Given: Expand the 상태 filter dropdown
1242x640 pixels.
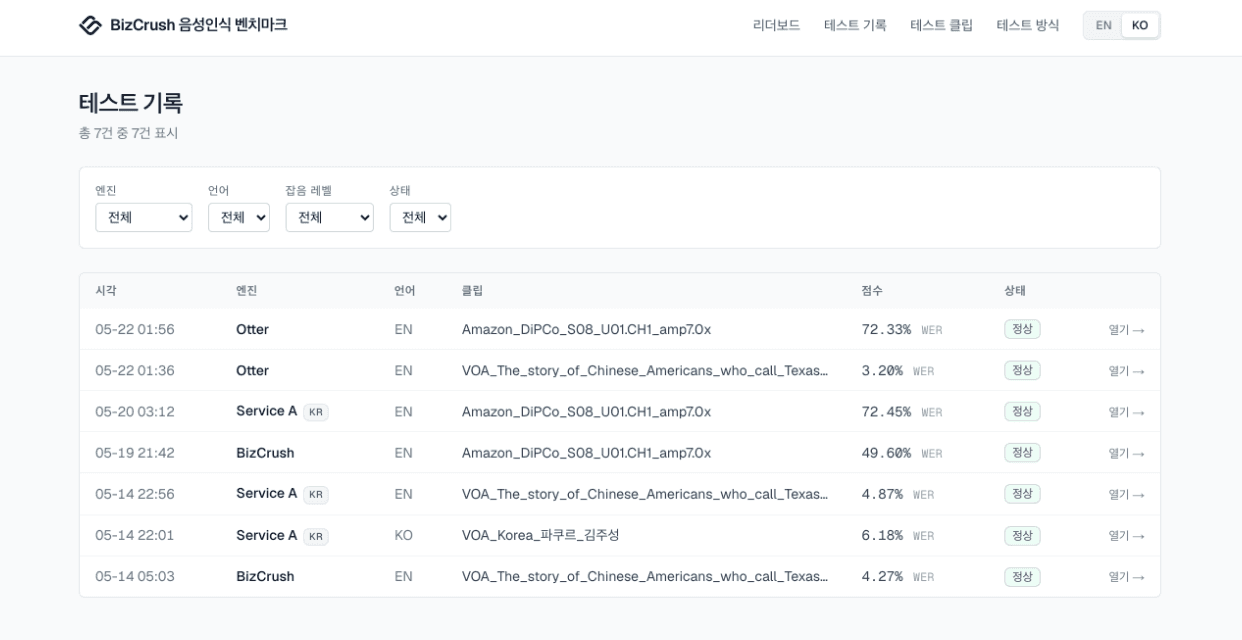Looking at the screenshot, I should [420, 217].
